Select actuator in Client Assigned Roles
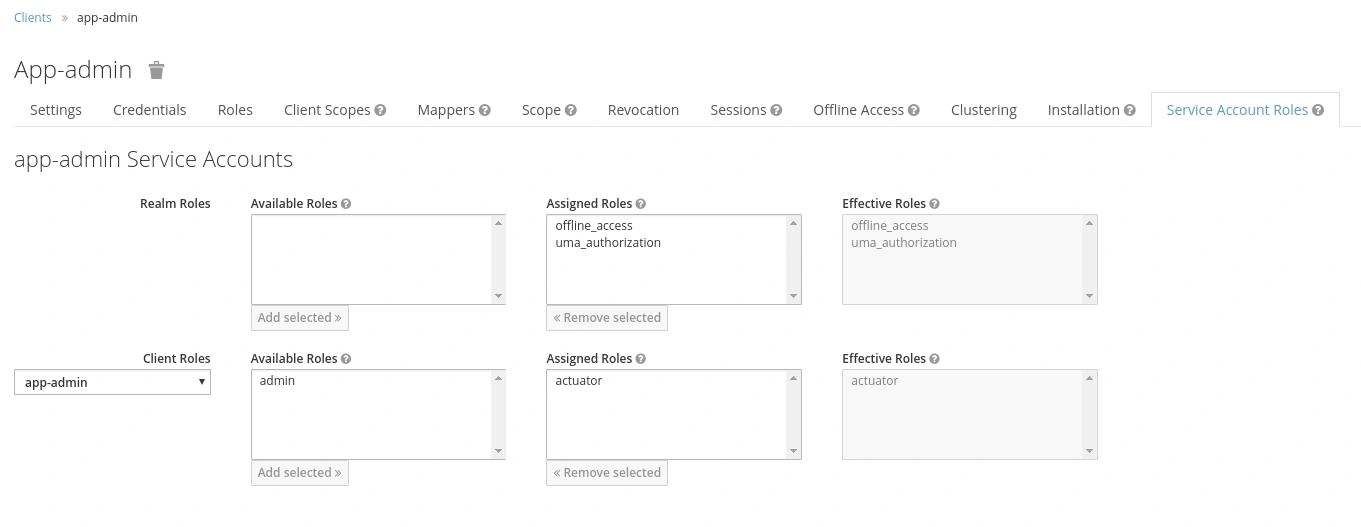This screenshot has height=527, width=1361. pos(579,381)
